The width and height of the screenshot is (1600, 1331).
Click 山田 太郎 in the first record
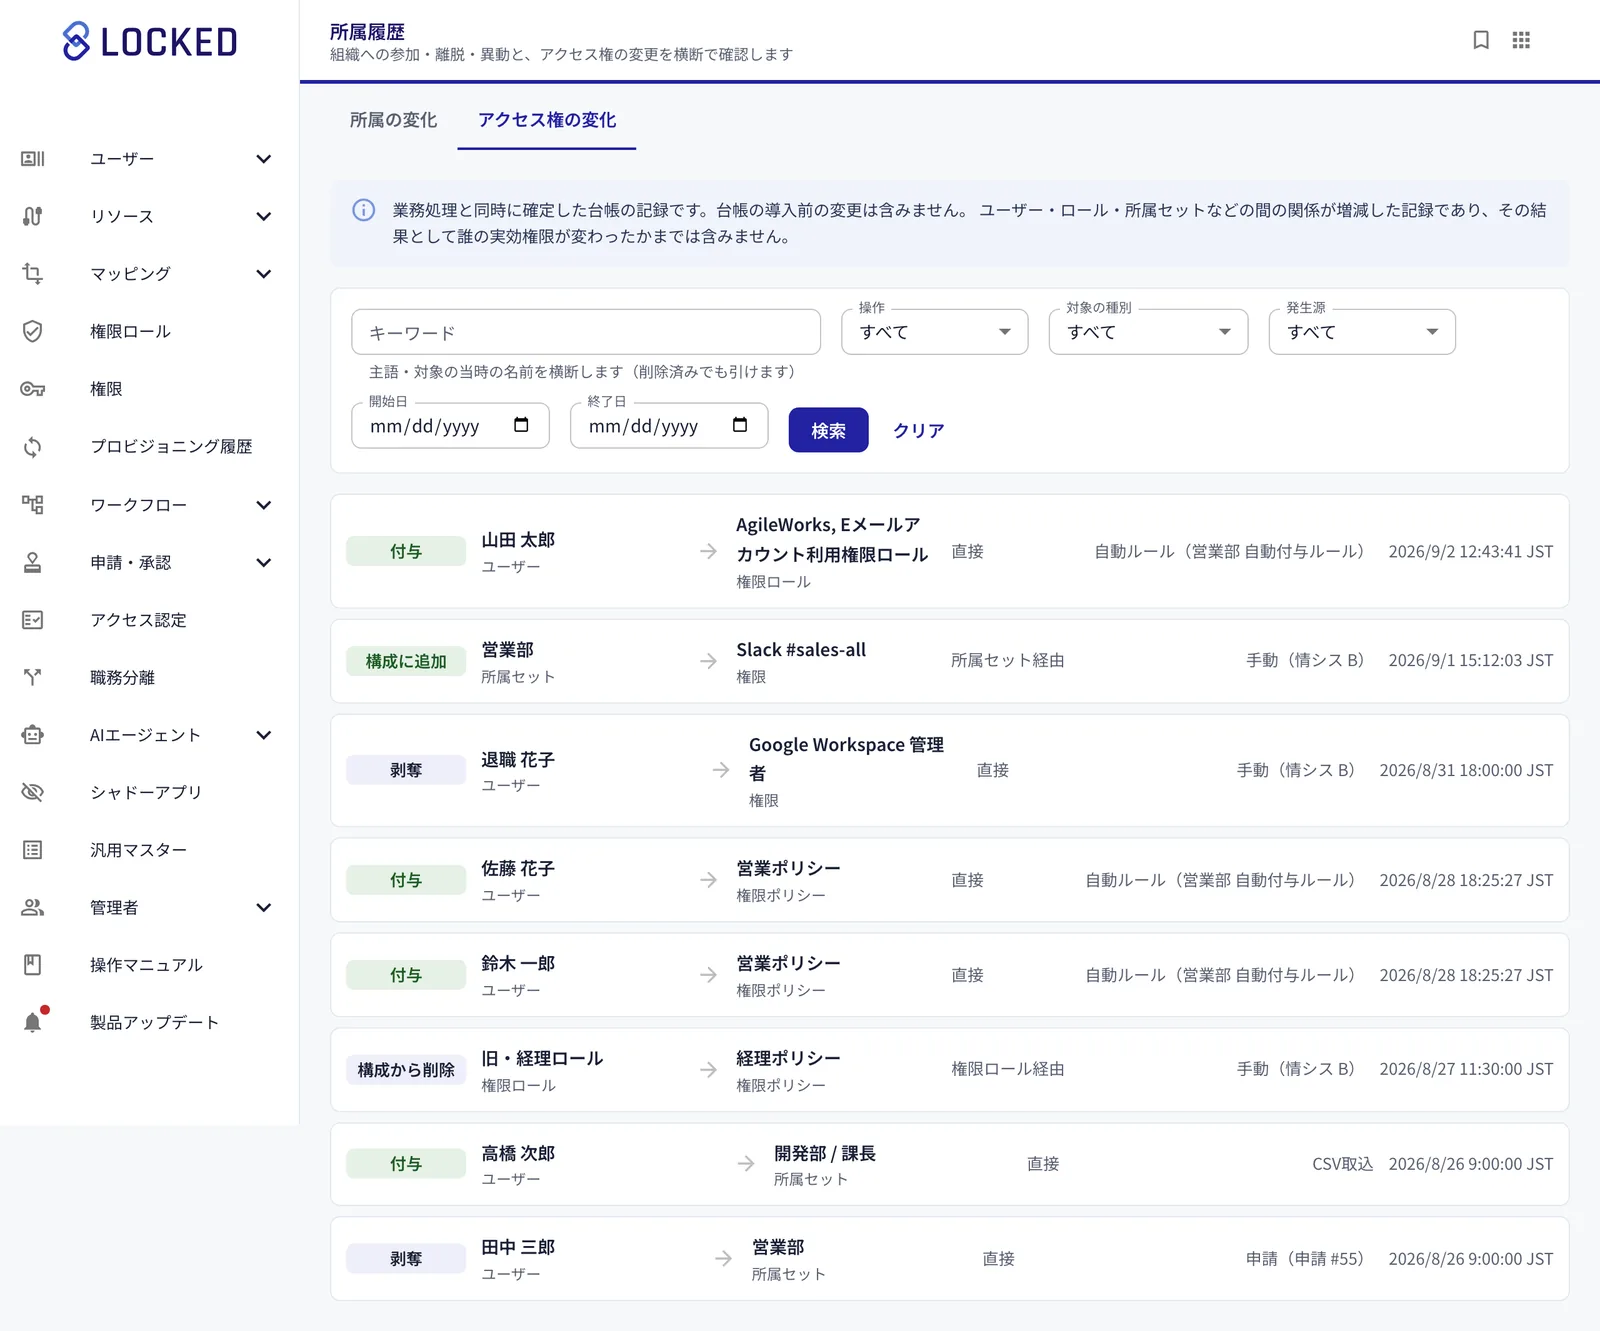pos(518,540)
